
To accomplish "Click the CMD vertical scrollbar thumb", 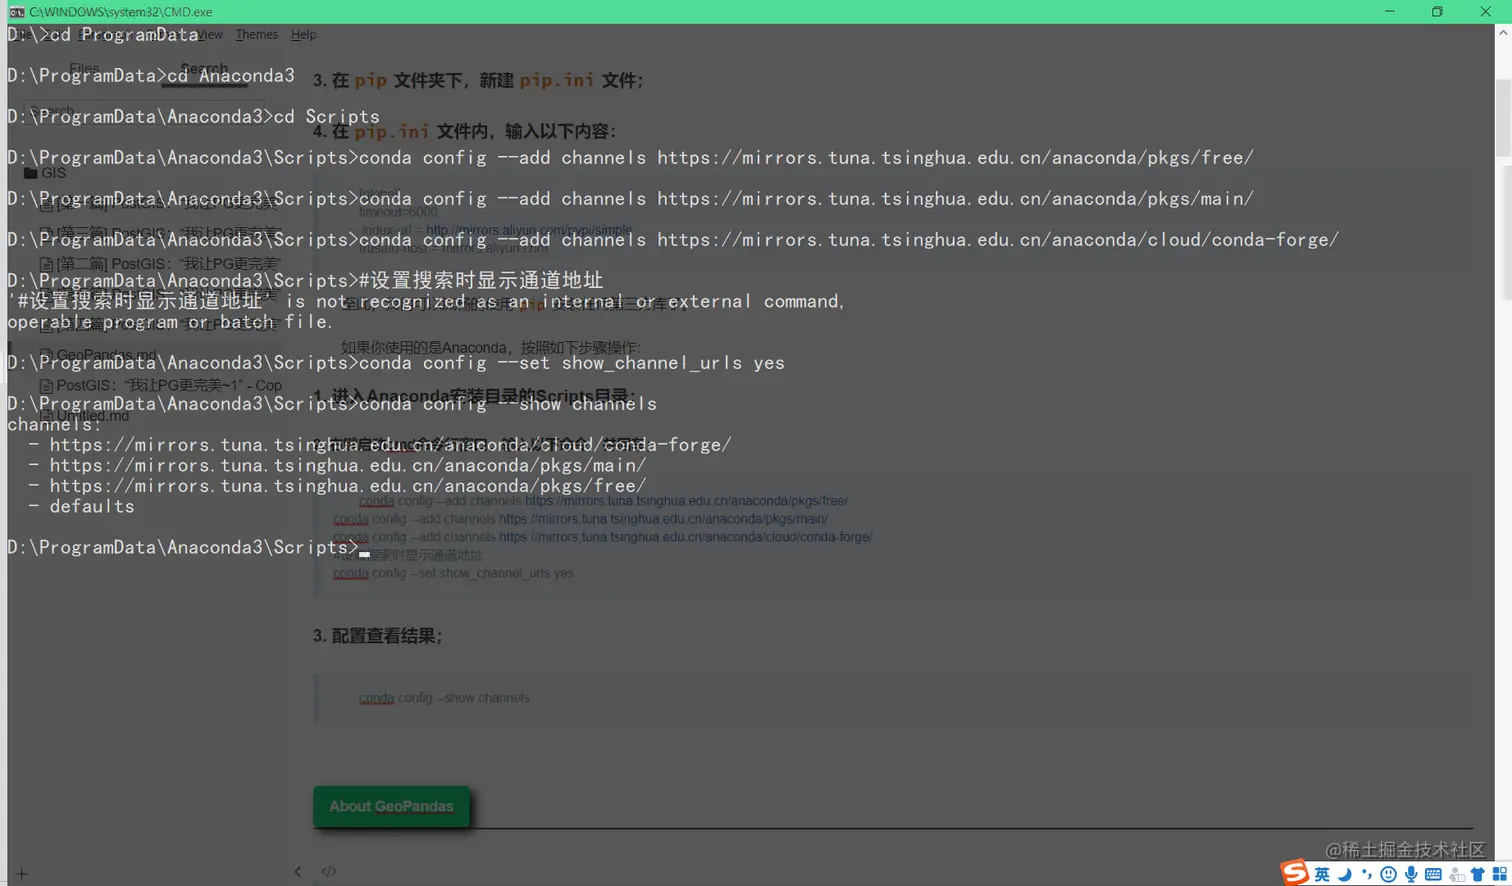I will pyautogui.click(x=1503, y=118).
